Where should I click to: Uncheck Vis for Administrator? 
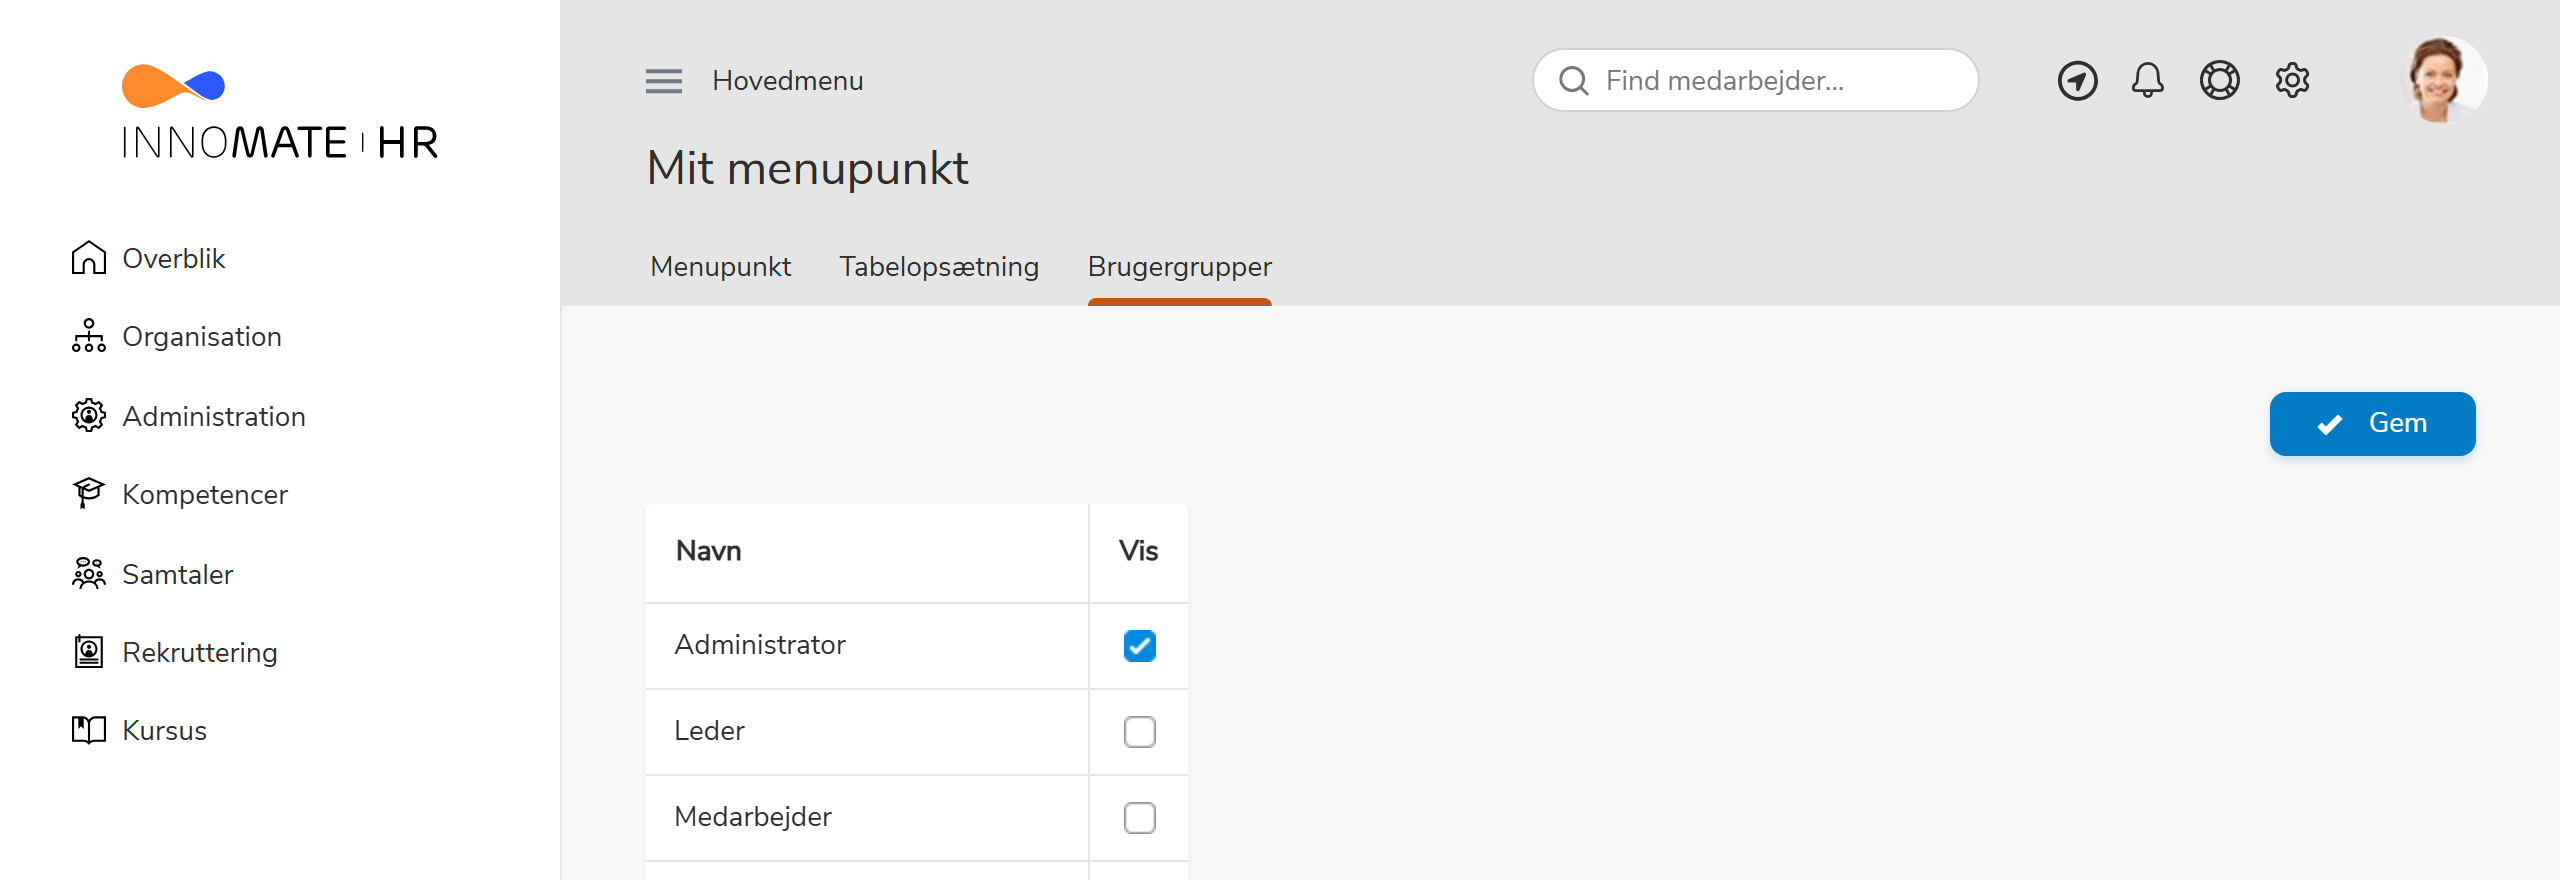[x=1139, y=646]
